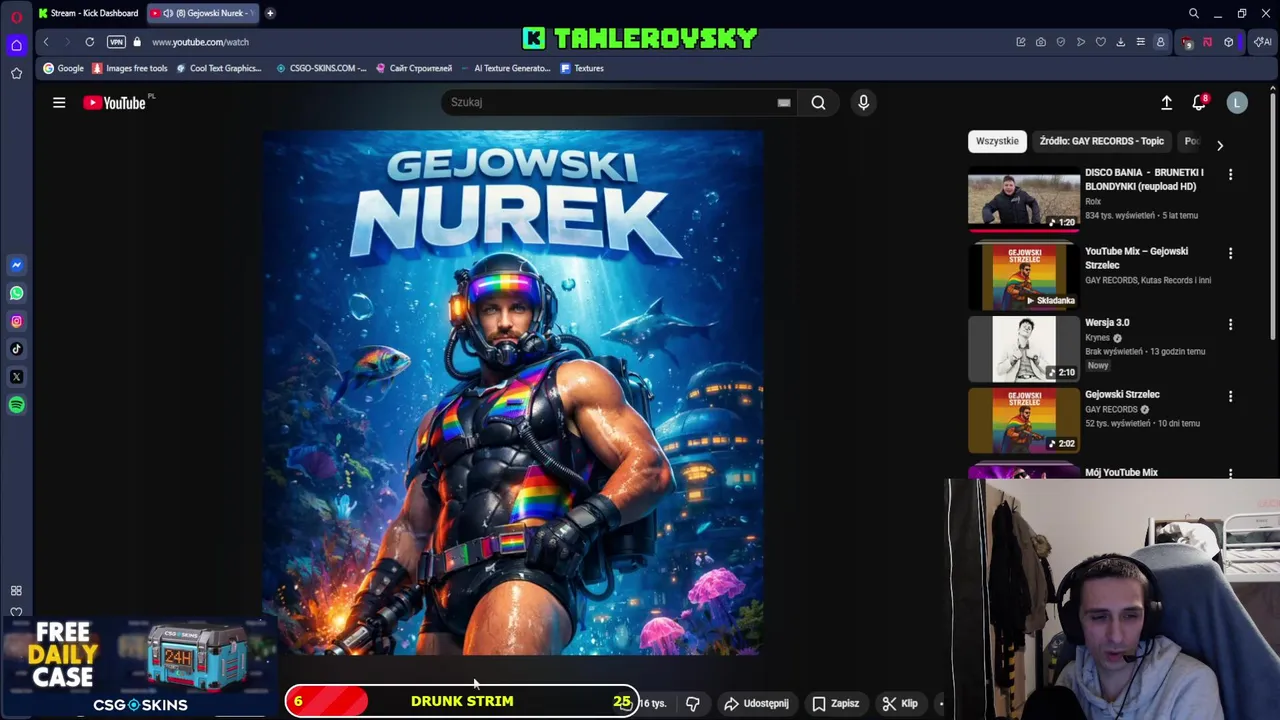Viewport: 1280px width, 720px height.
Task: Open Textures bookmark
Action: coord(582,68)
